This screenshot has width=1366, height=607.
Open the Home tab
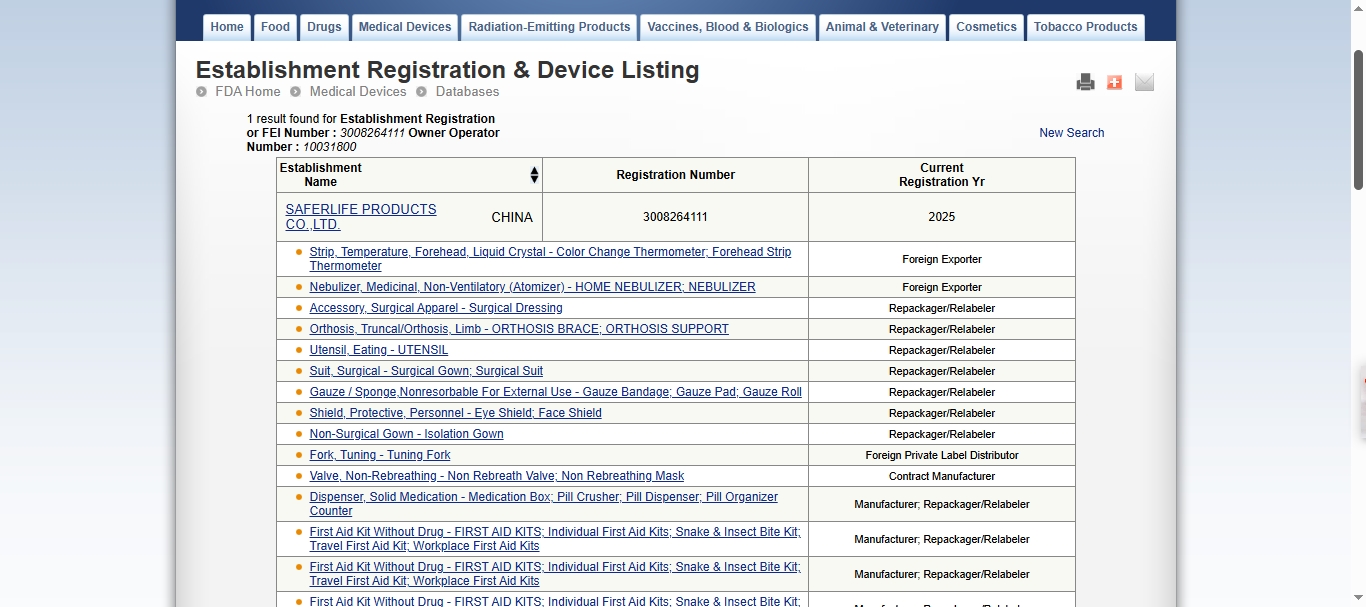[227, 27]
